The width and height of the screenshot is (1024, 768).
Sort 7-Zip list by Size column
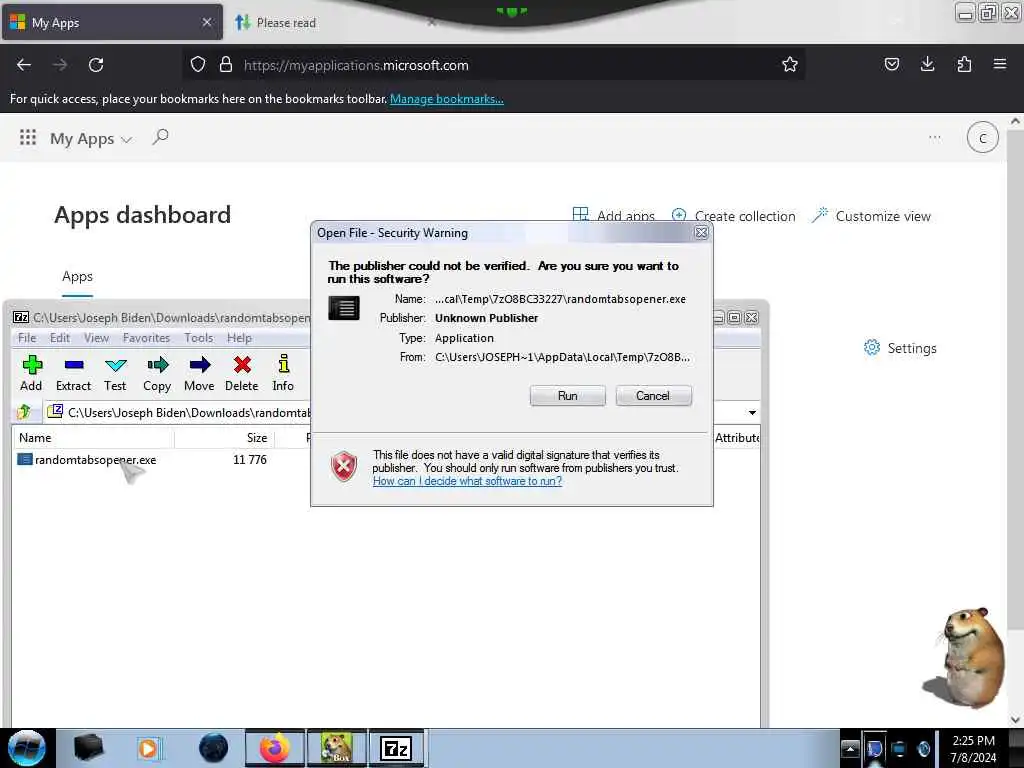click(225, 438)
